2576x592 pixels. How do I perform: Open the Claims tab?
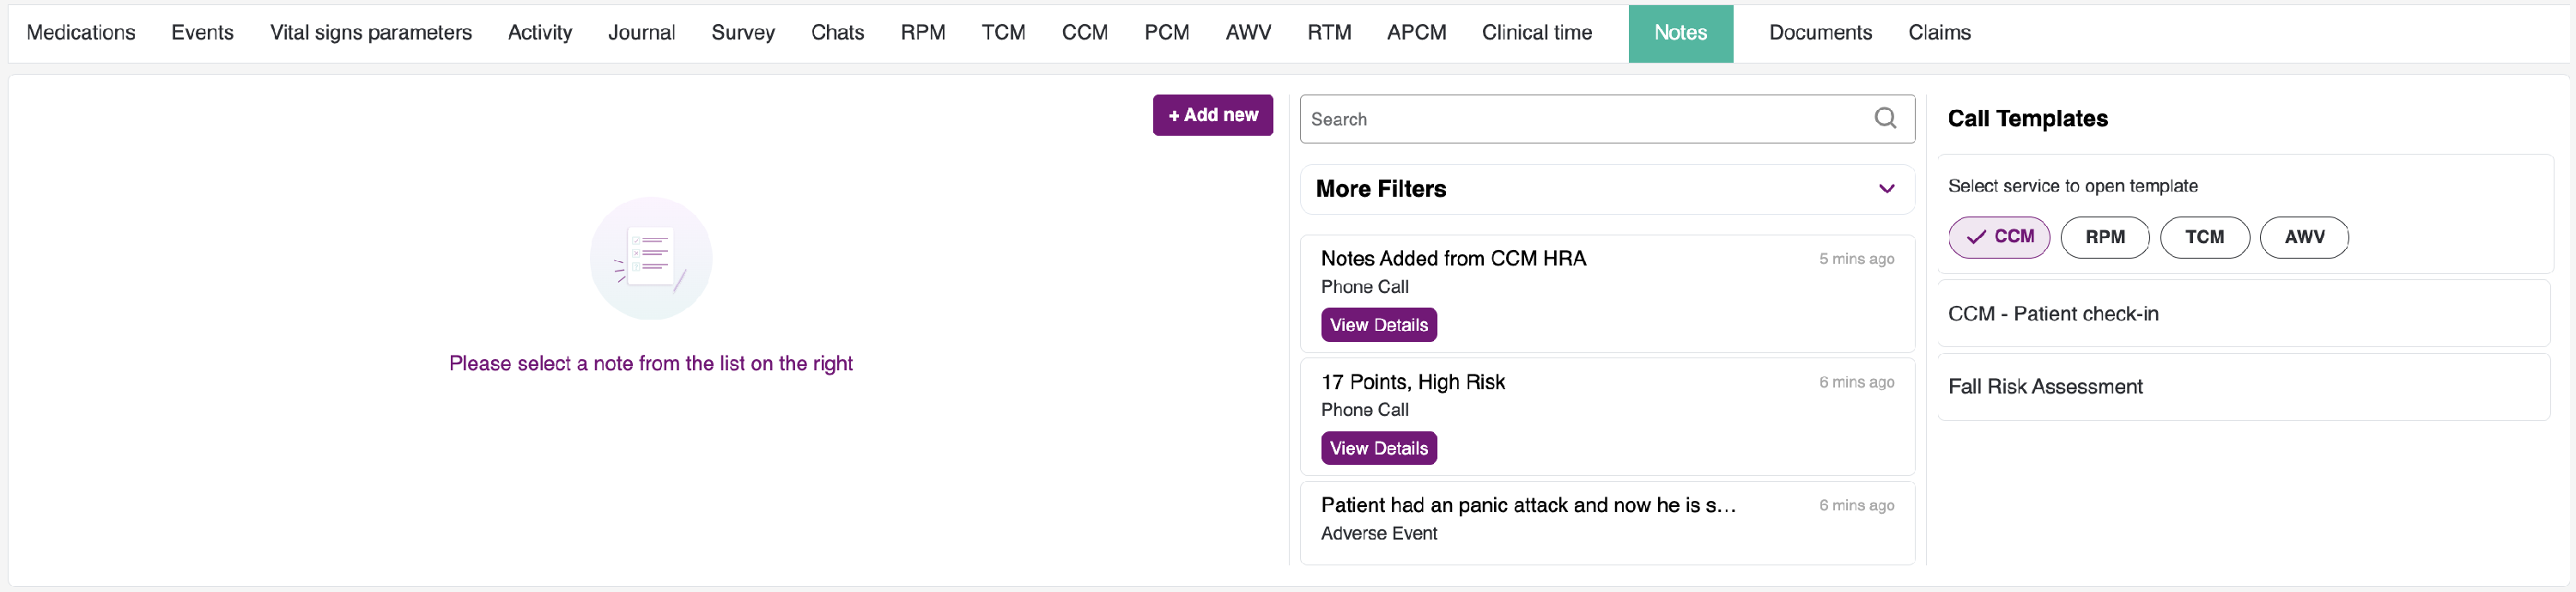pyautogui.click(x=1939, y=33)
